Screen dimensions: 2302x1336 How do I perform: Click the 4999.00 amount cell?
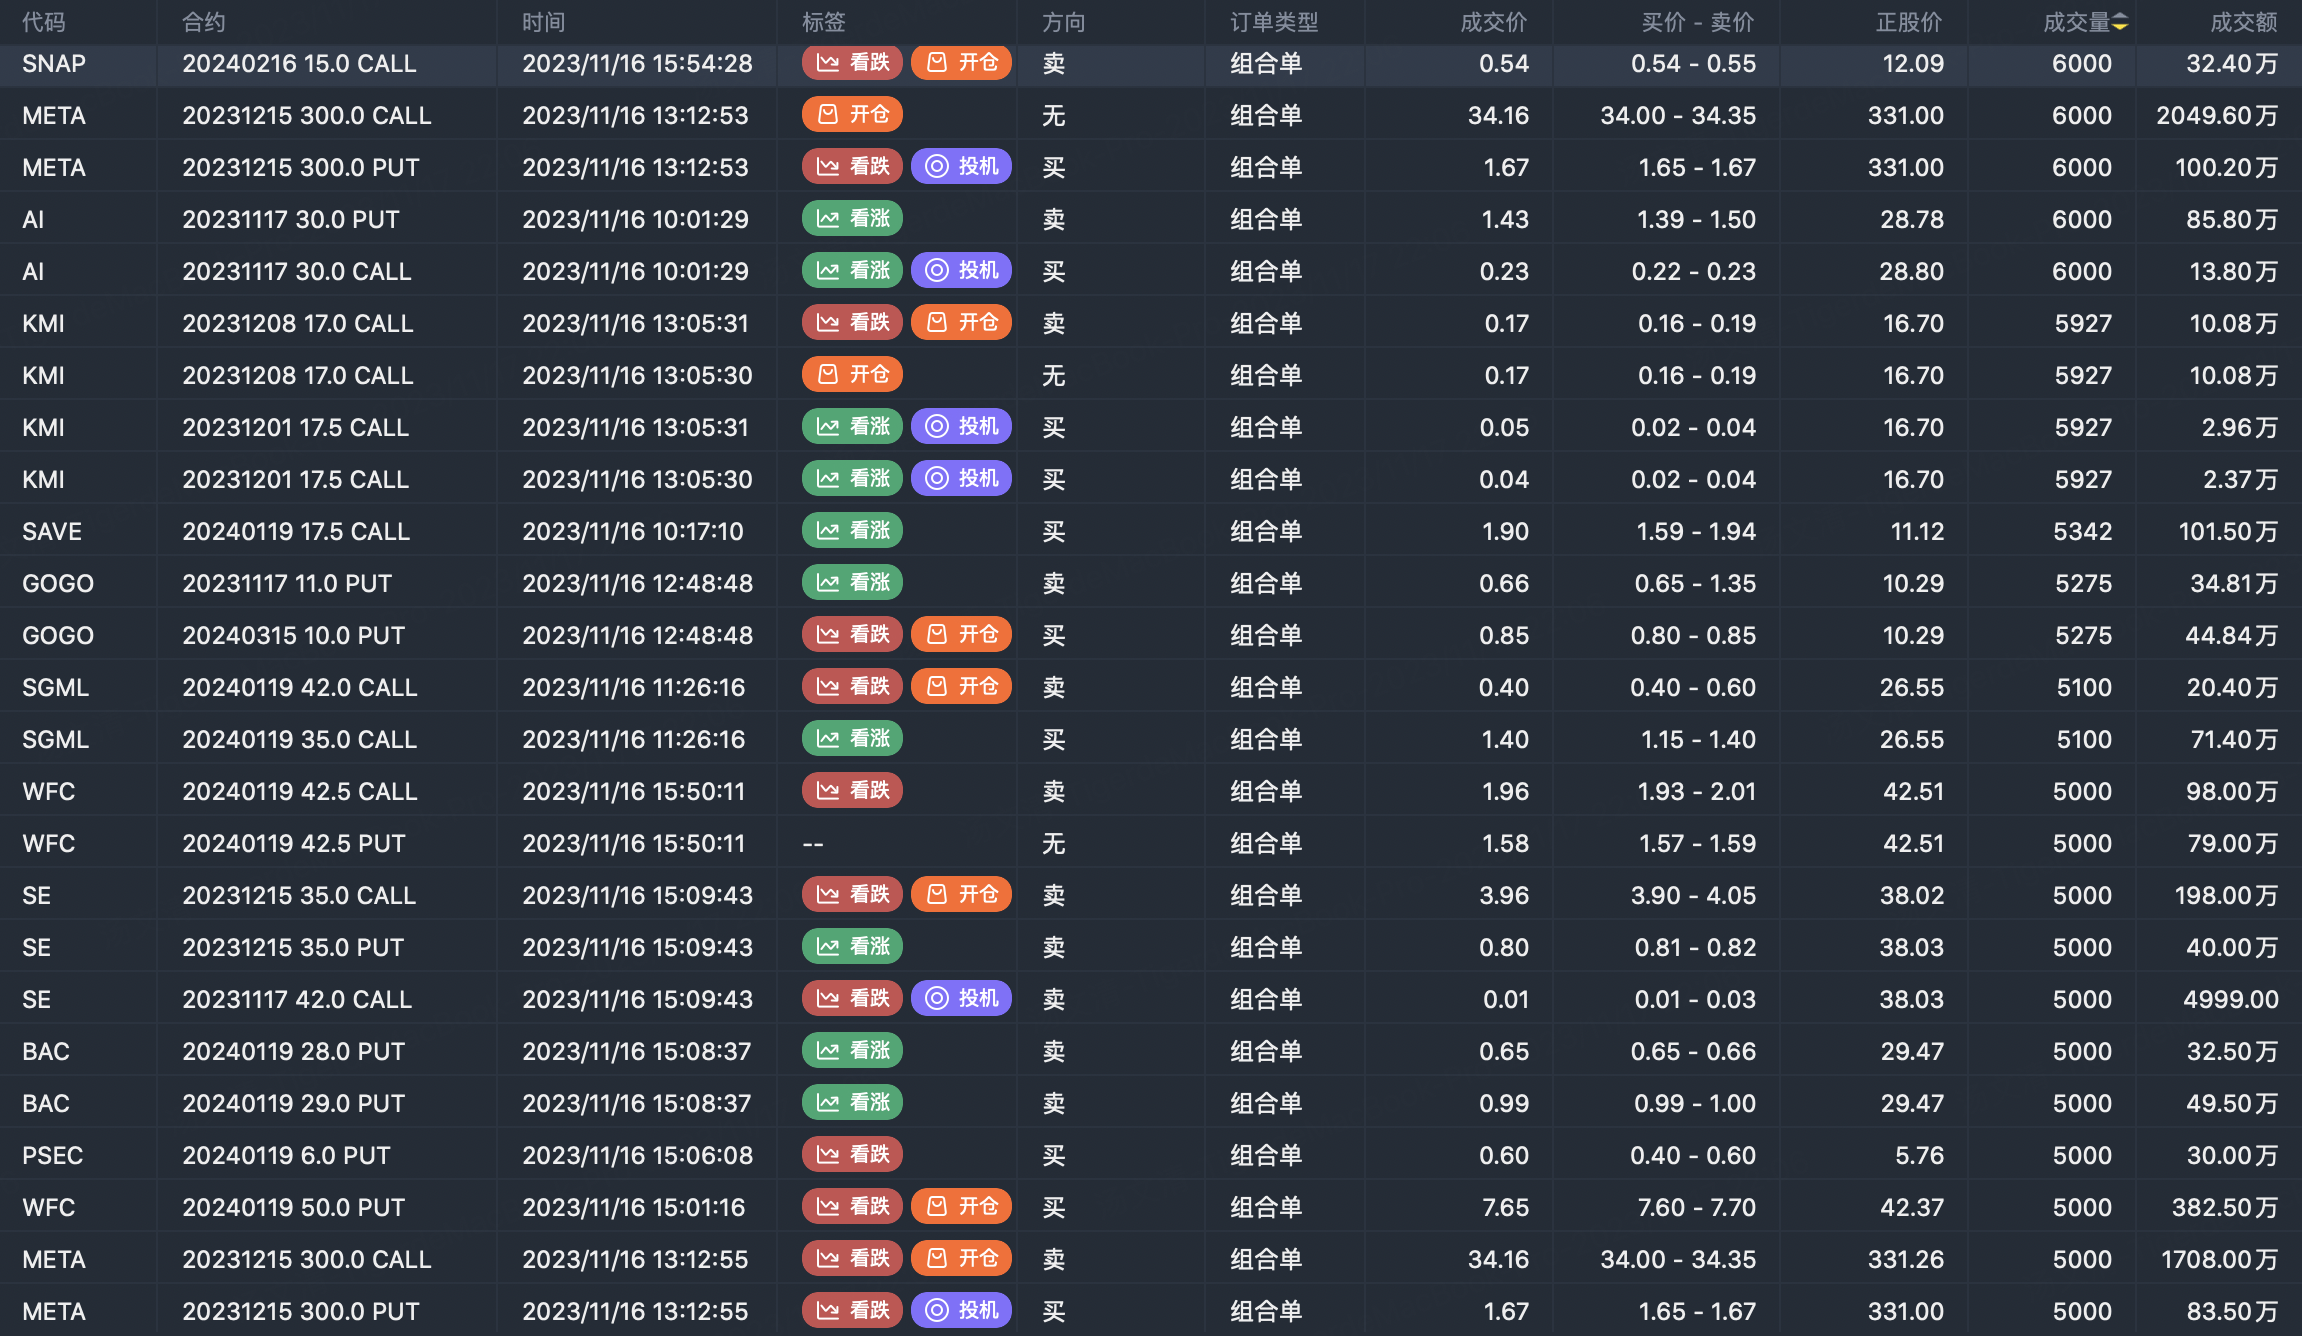pyautogui.click(x=2231, y=999)
